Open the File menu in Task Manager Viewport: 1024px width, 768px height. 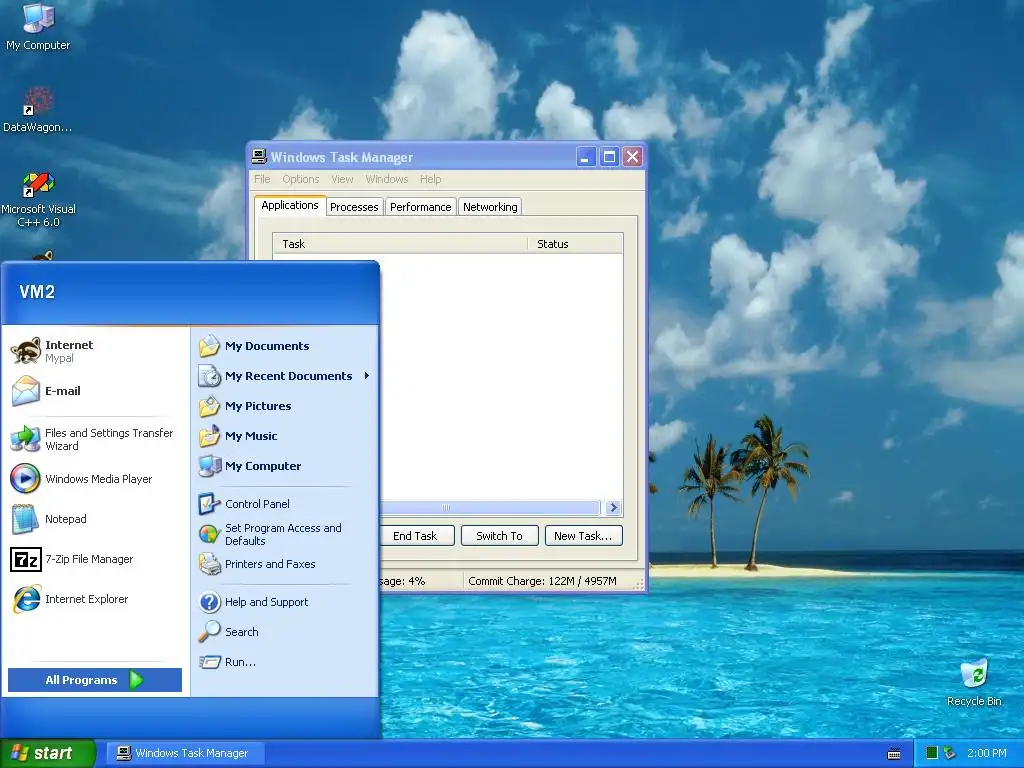tap(262, 179)
